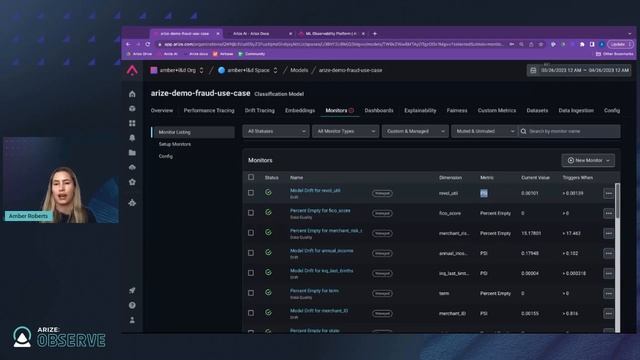Switch to the Embeddings tab
Screen dimensions: 640x360
point(300,111)
